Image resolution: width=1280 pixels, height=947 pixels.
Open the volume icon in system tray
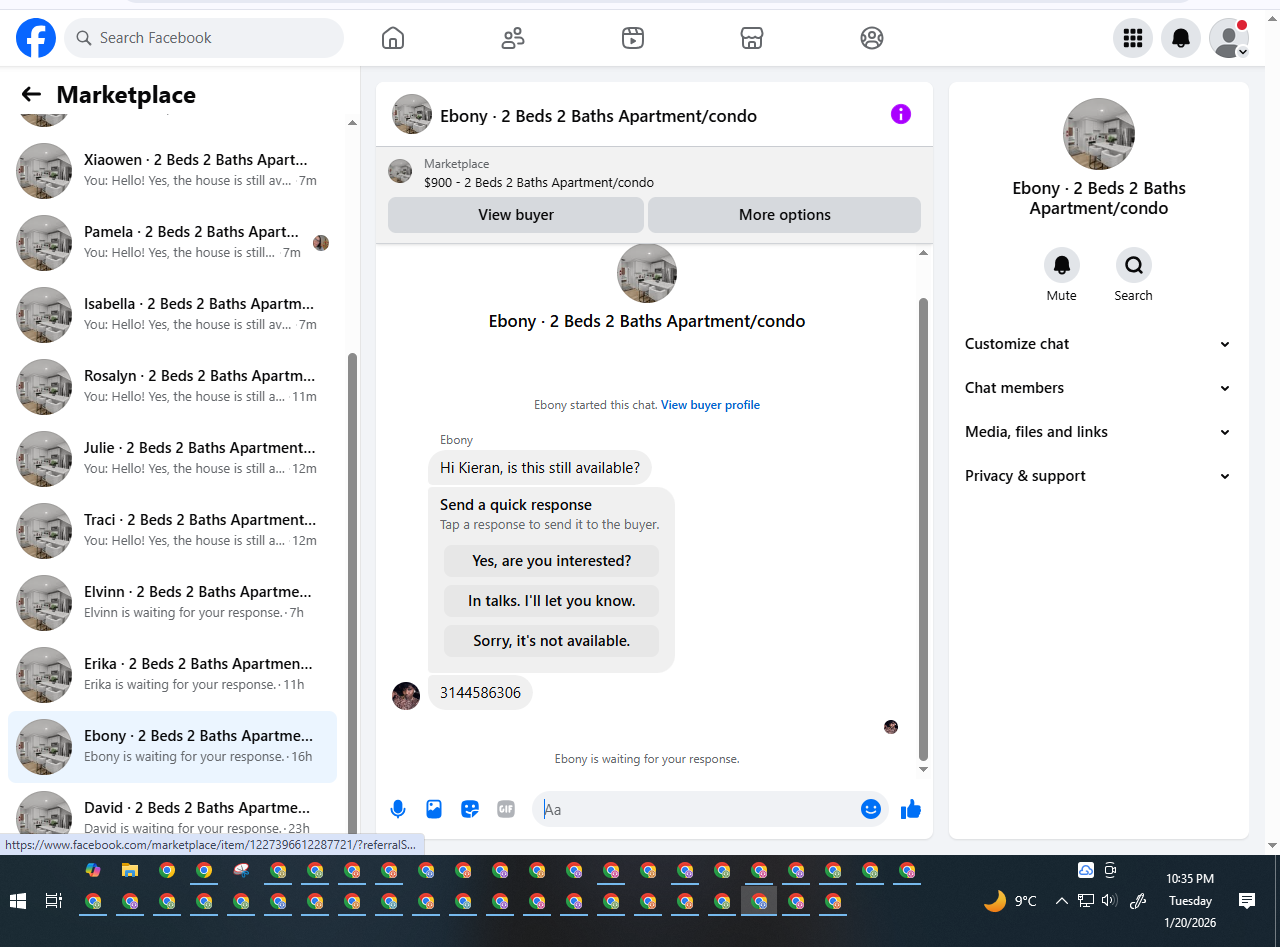1109,901
